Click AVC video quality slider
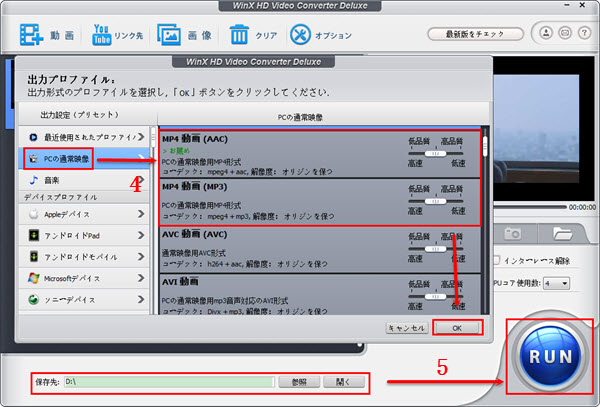 435,249
